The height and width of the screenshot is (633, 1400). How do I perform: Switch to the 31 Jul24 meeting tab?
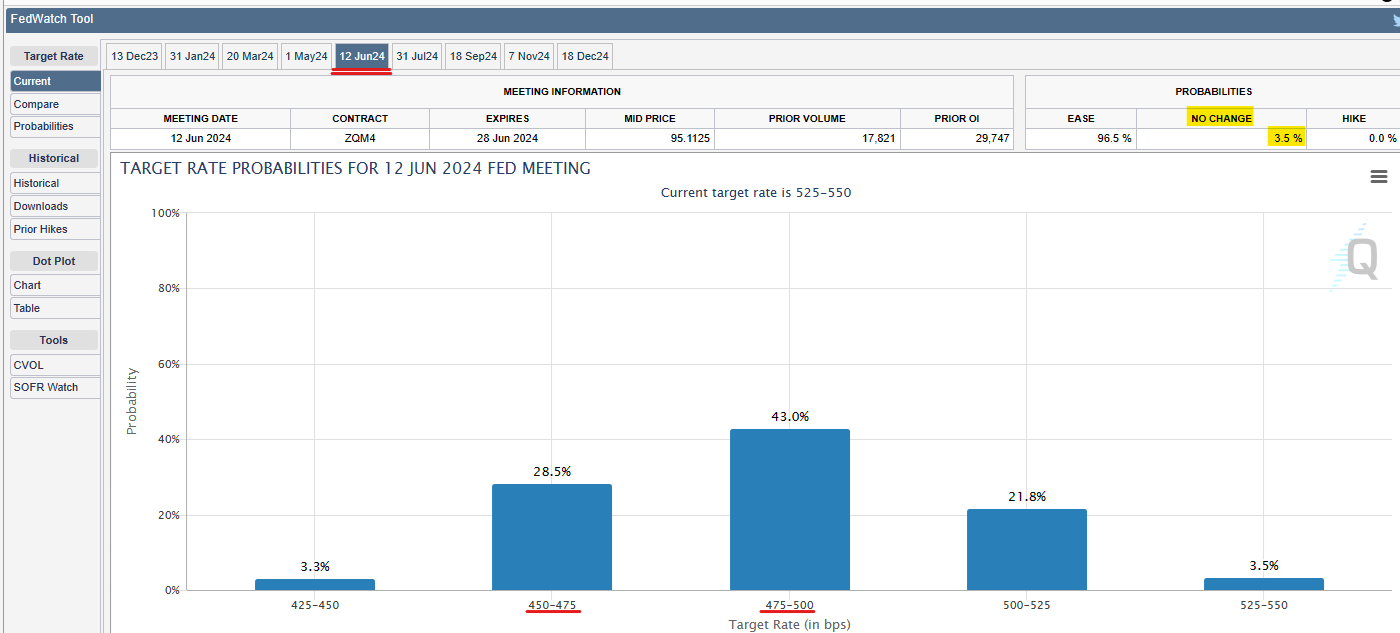tap(417, 57)
